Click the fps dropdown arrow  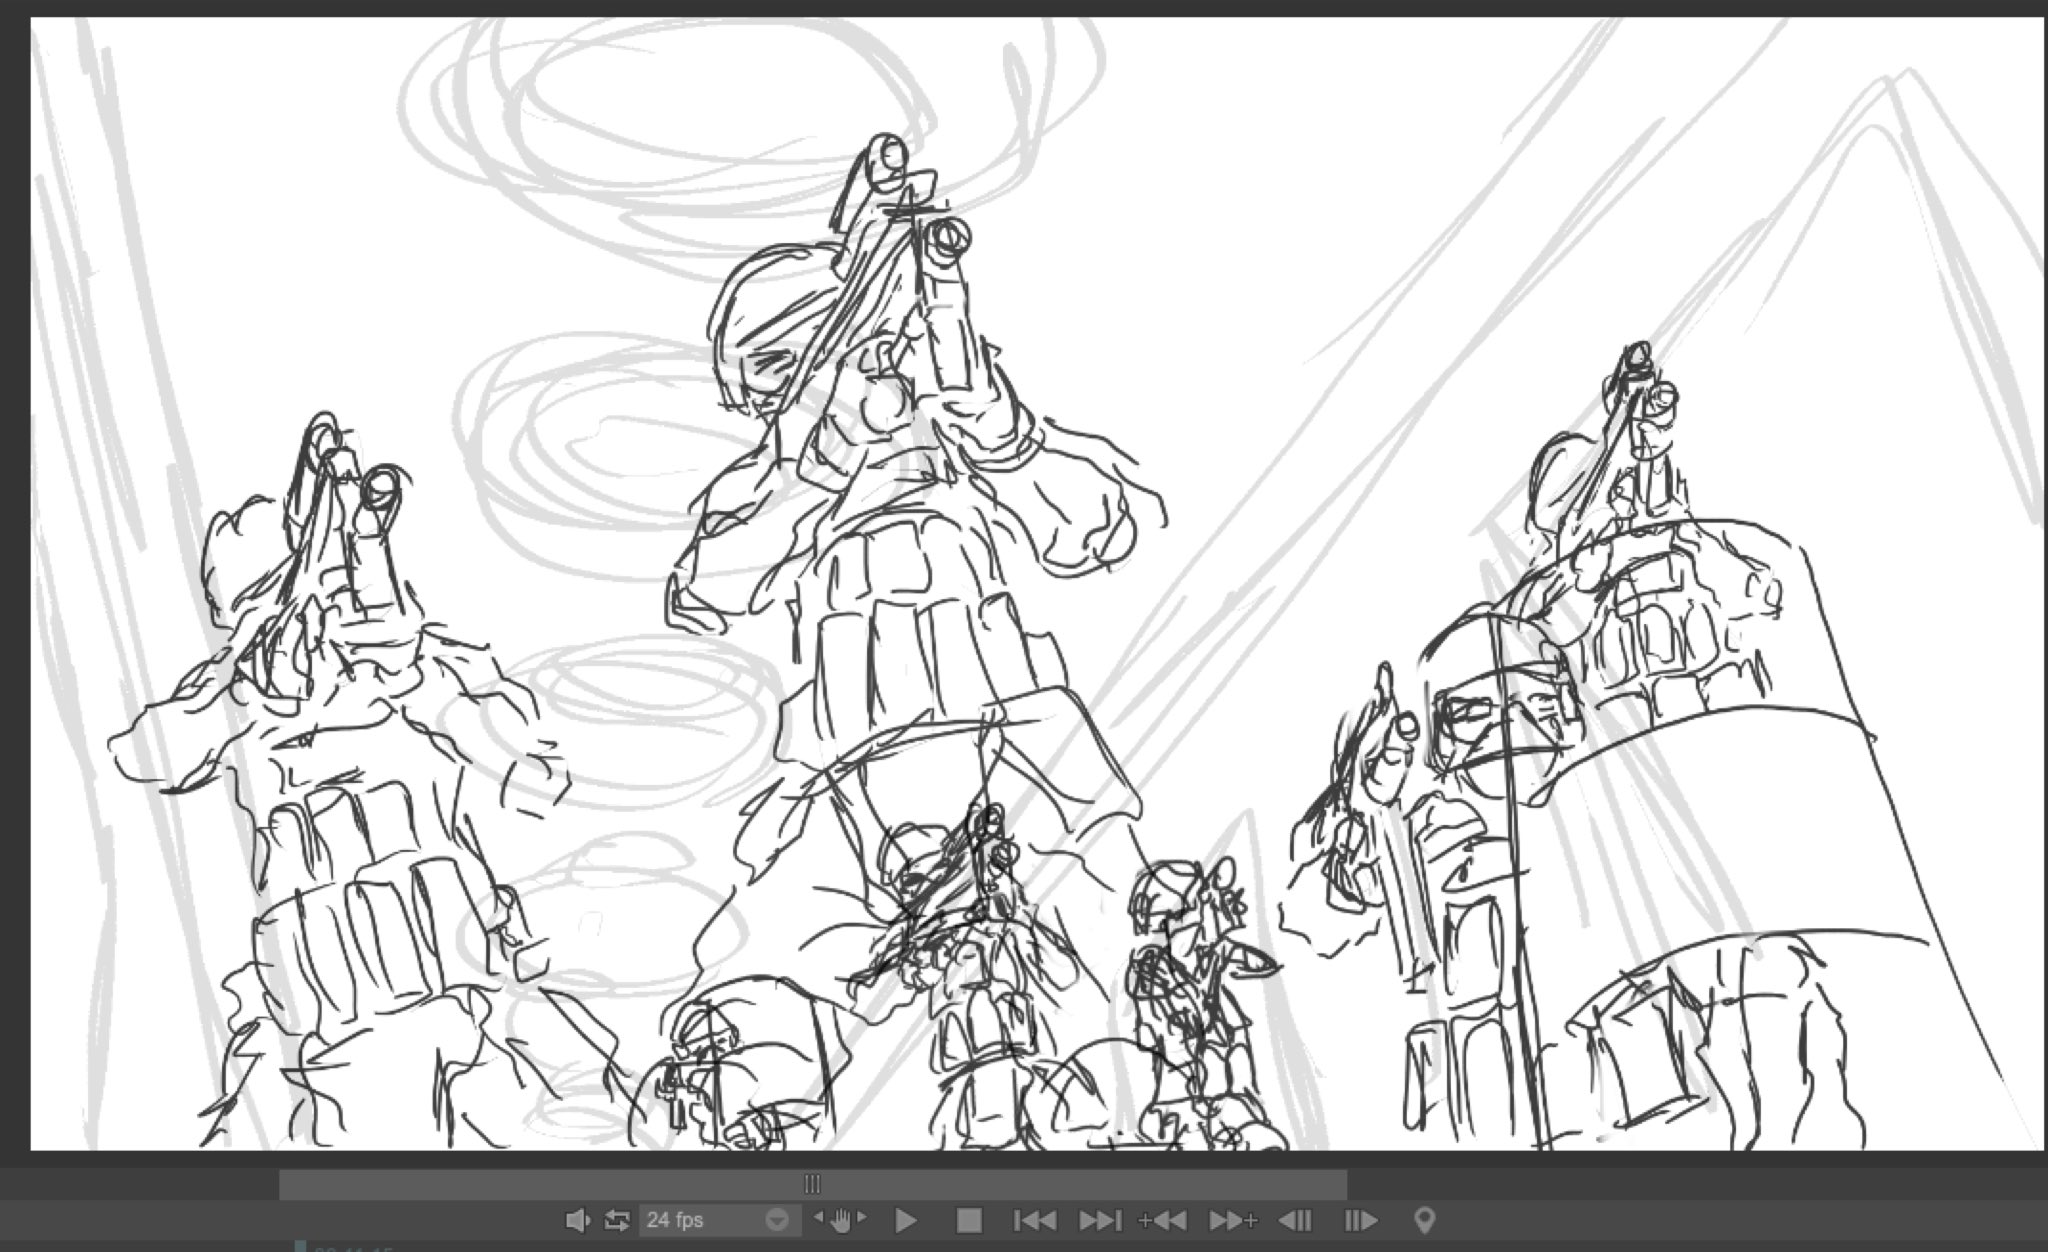point(777,1220)
